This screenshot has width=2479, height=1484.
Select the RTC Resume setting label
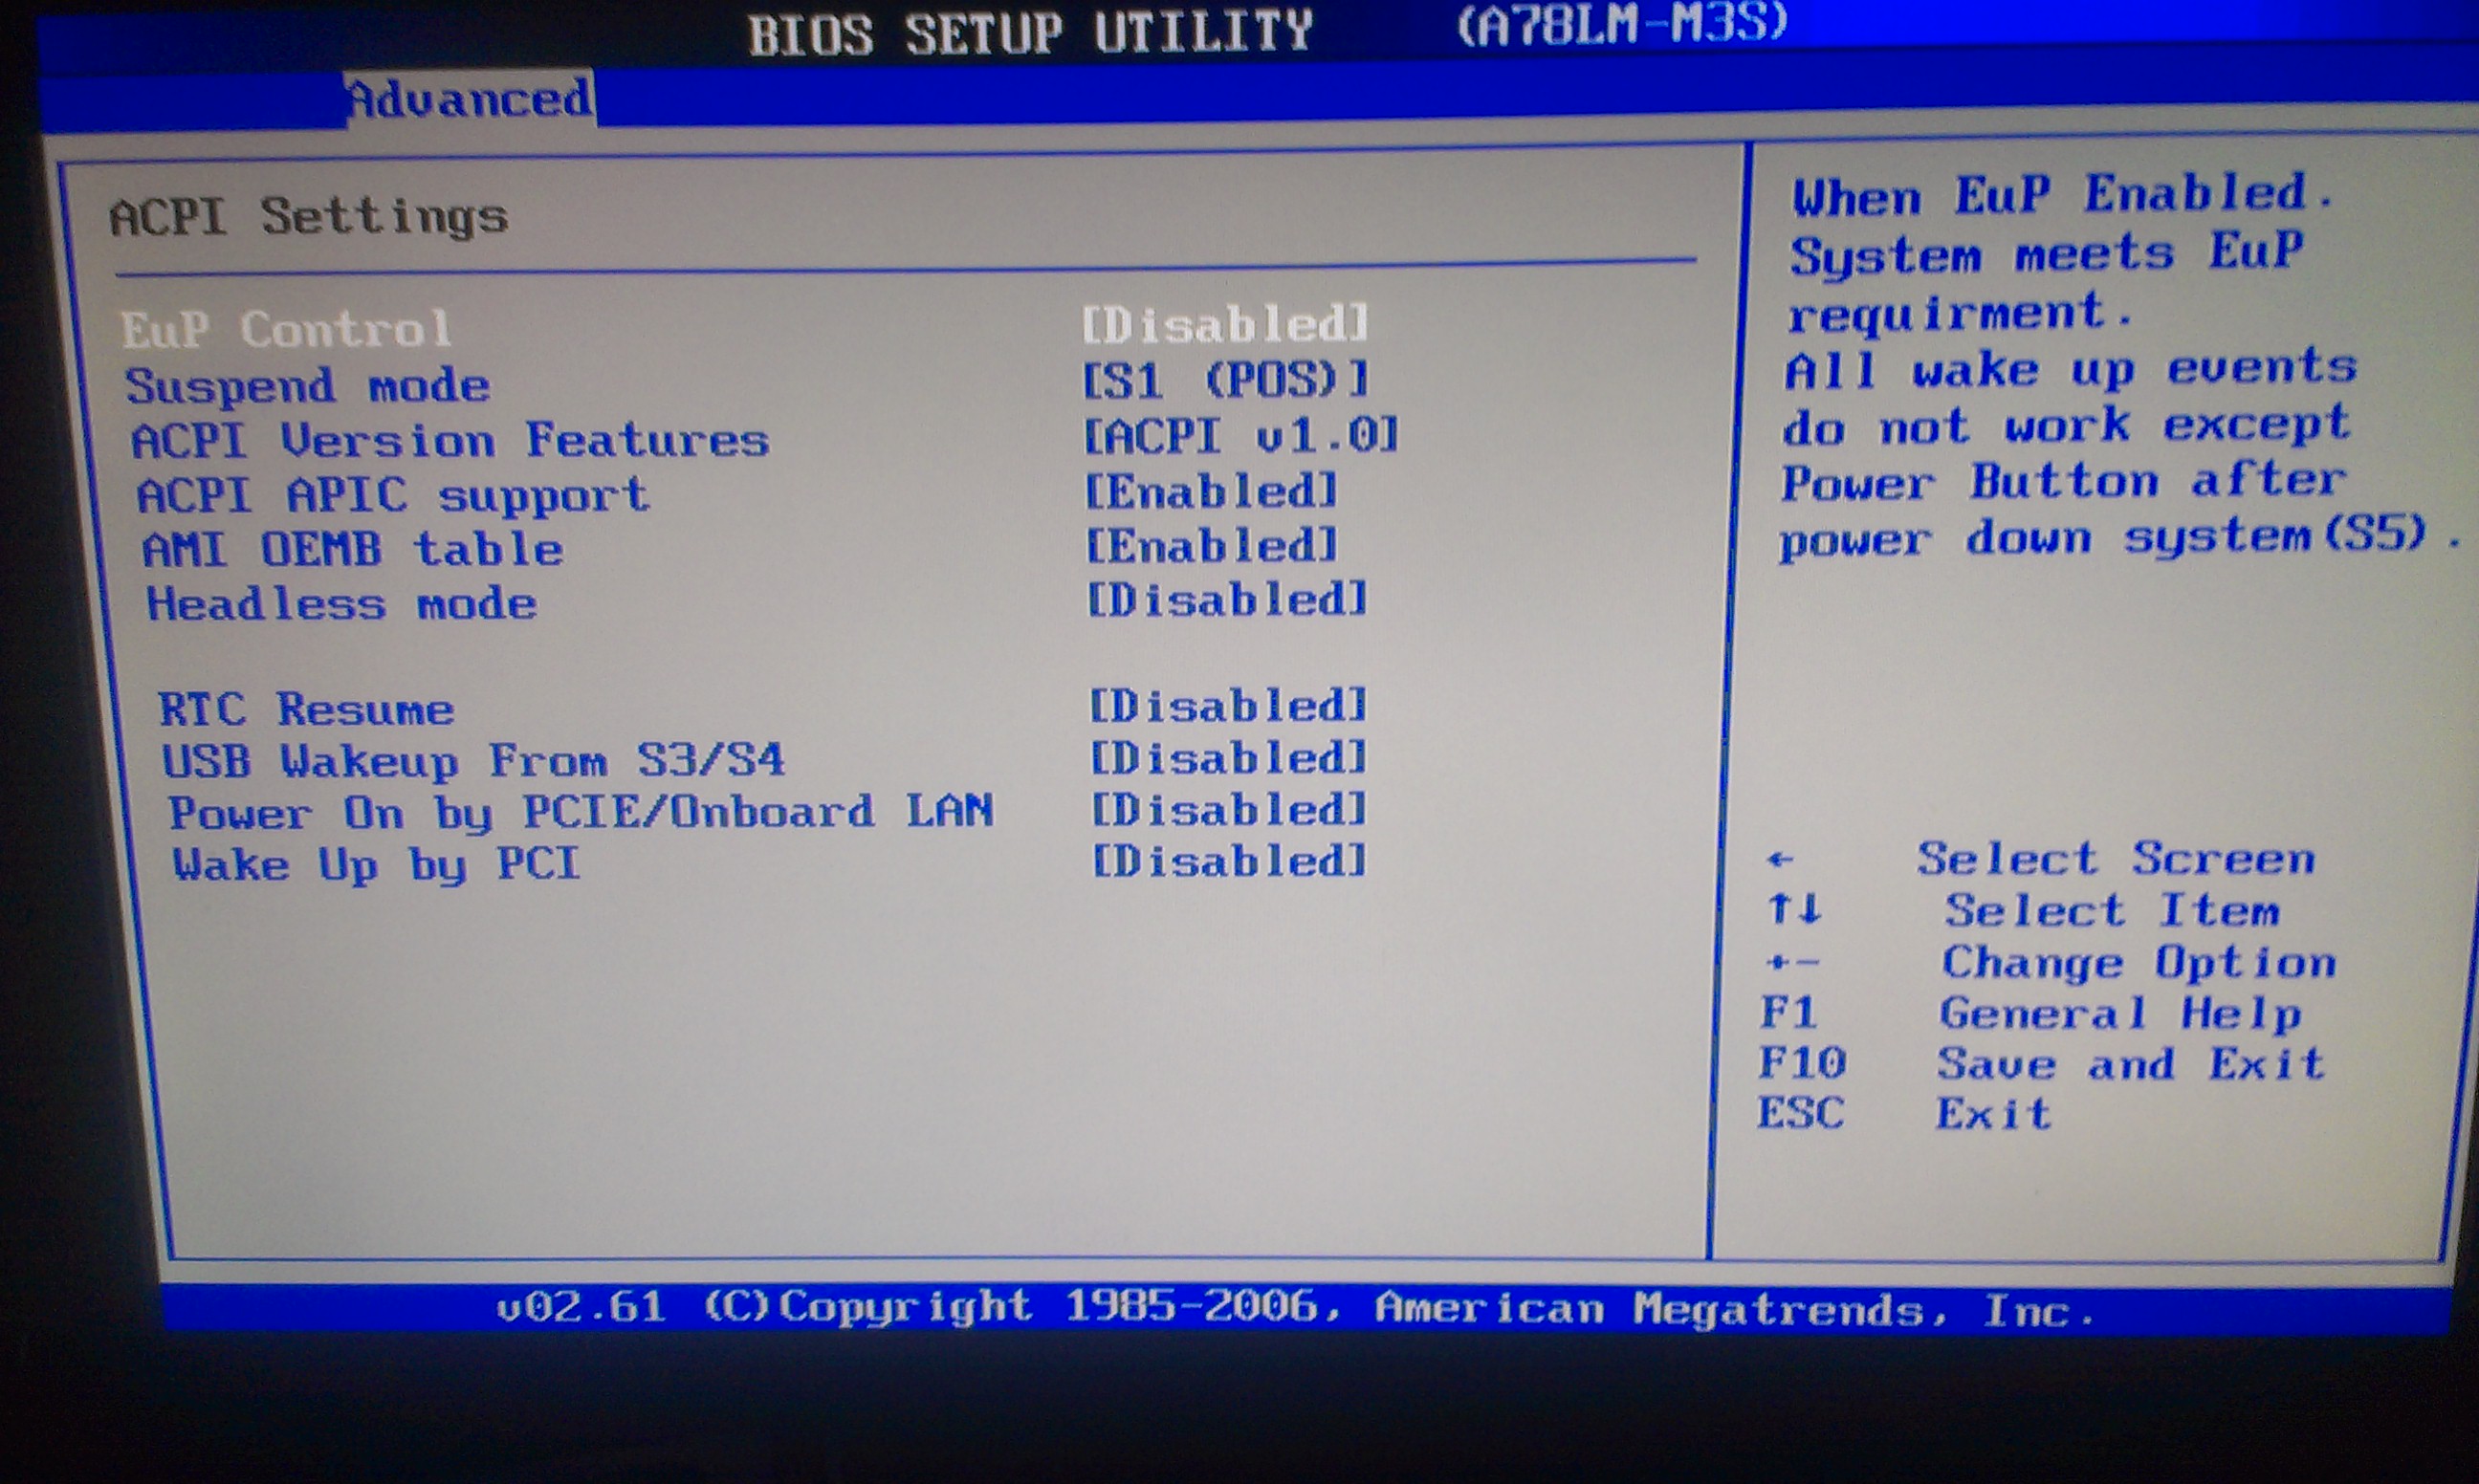(306, 710)
